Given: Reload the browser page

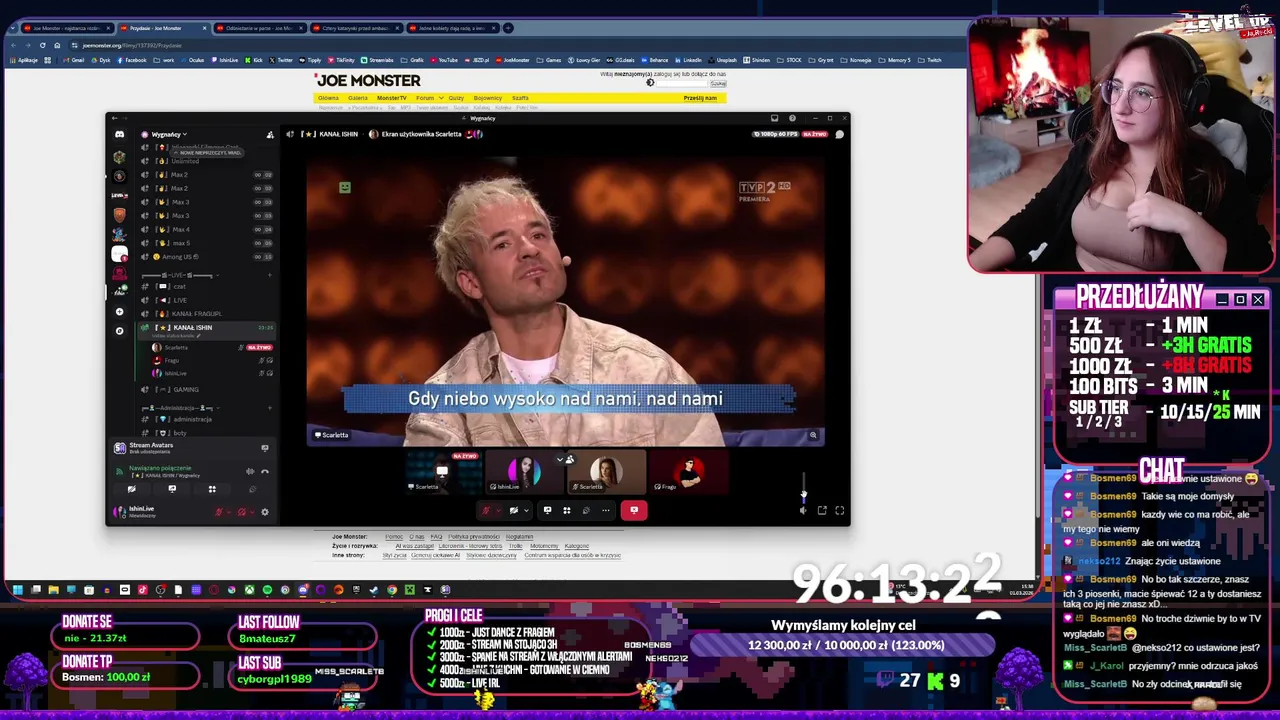Looking at the screenshot, I should tap(42, 45).
